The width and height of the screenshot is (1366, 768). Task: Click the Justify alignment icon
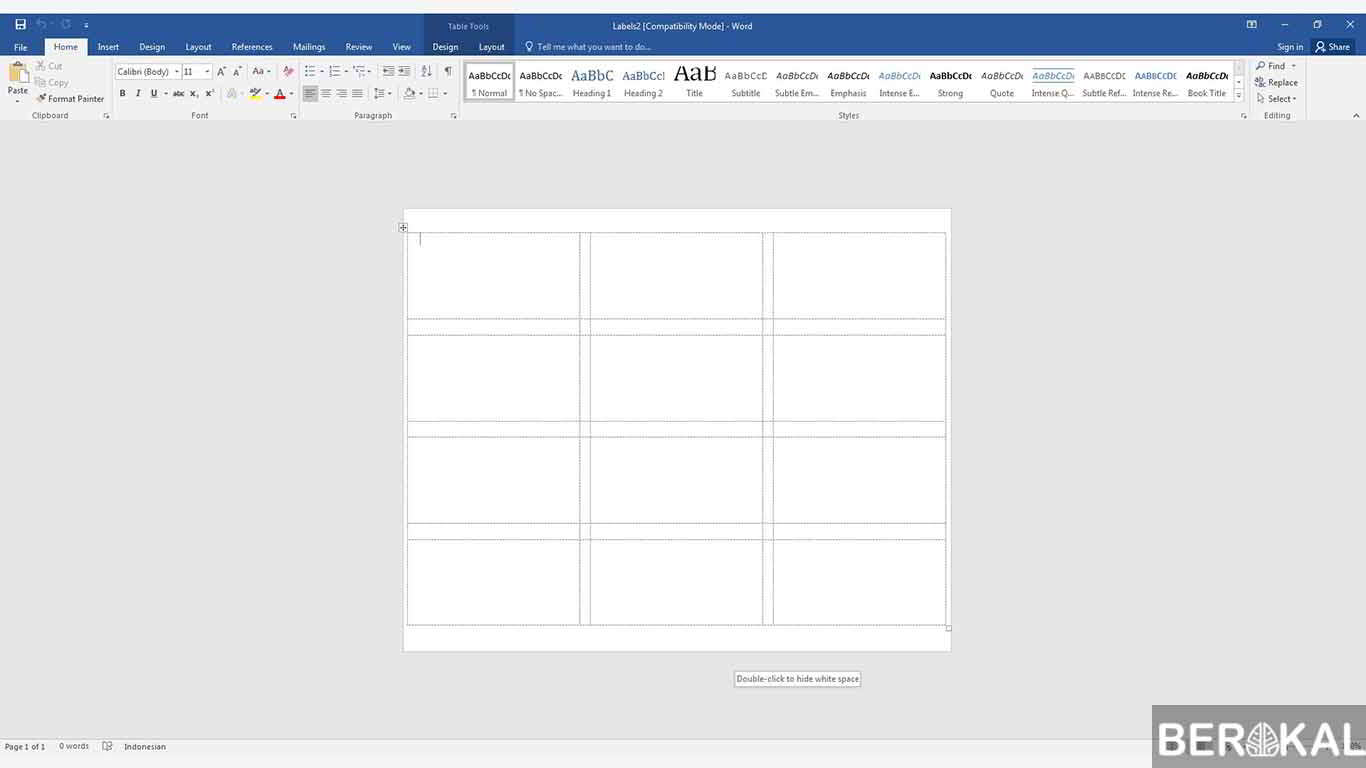coord(357,94)
